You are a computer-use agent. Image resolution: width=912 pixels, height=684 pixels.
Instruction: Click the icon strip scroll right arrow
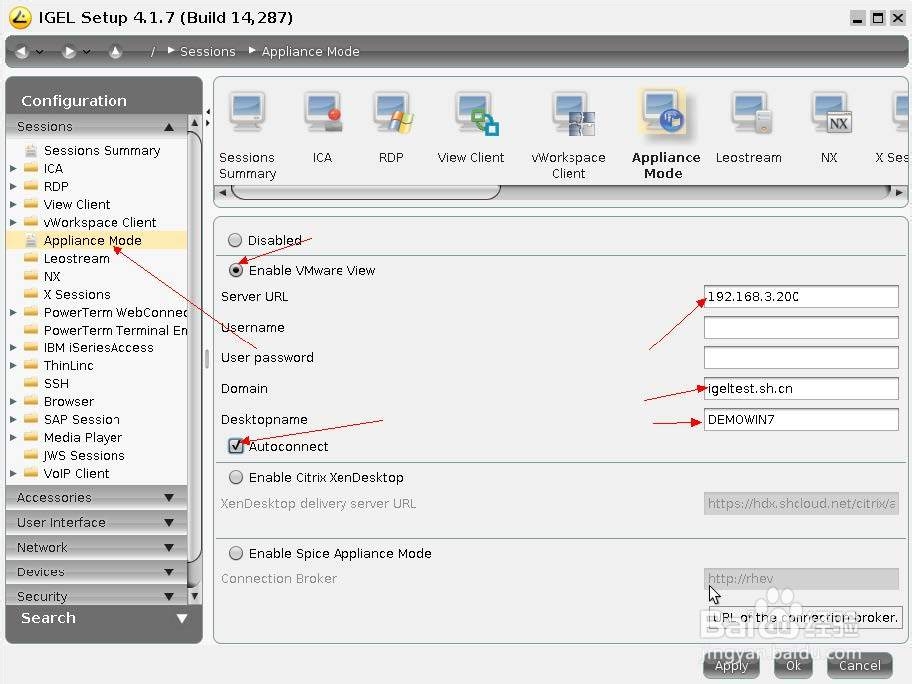tap(899, 192)
